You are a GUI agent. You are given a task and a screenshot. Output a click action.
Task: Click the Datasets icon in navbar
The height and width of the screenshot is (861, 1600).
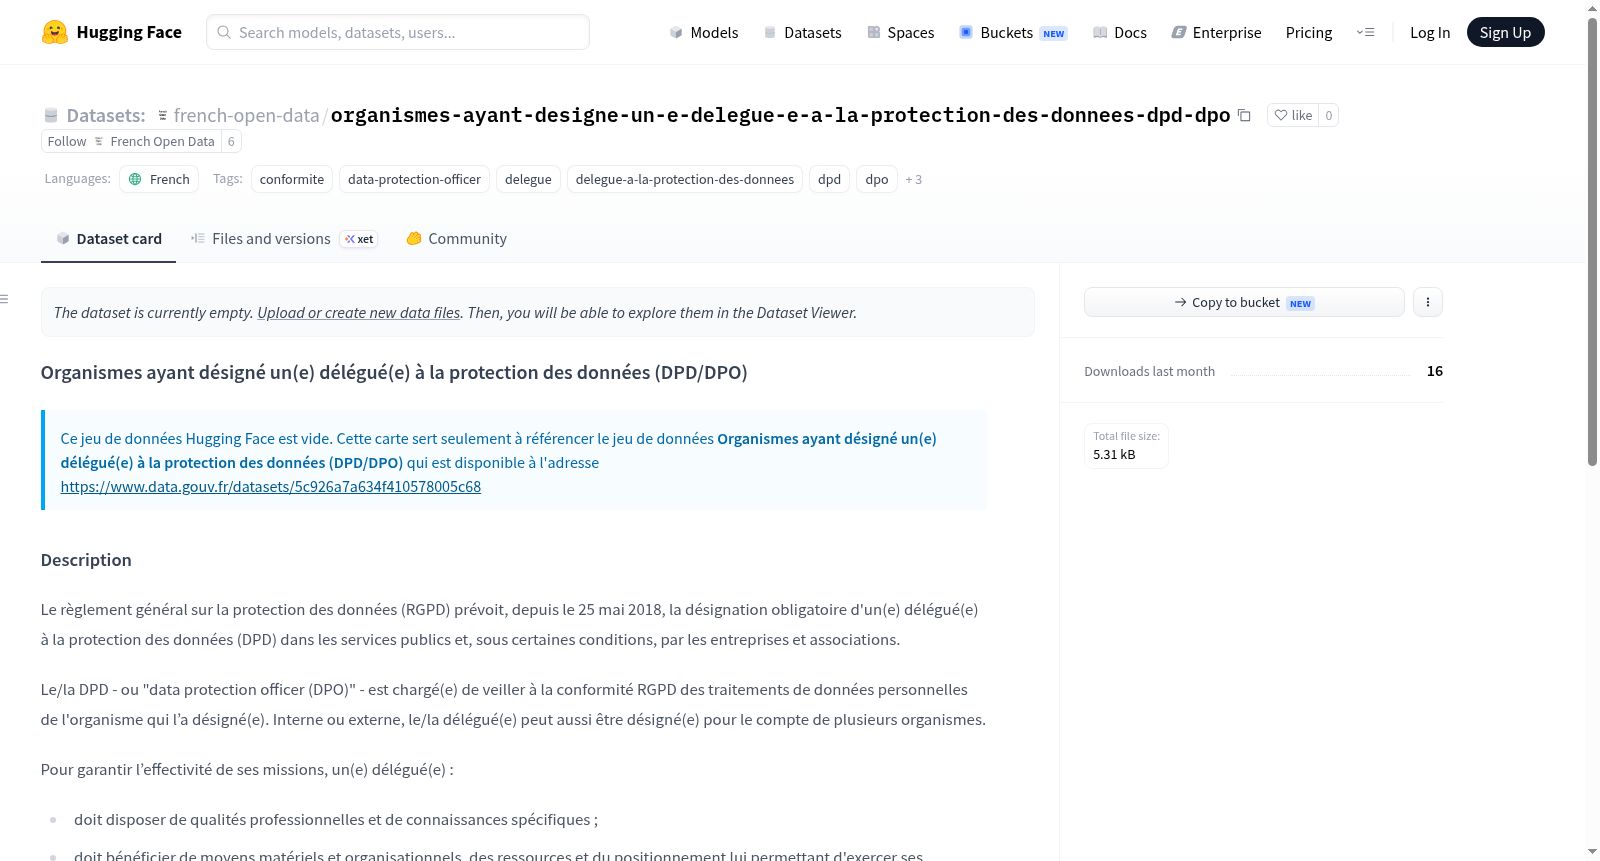click(770, 33)
